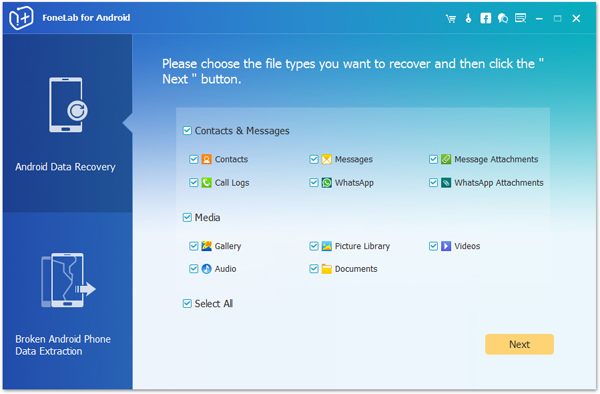Toggle the Gallery checkbox
Viewport: 600px width, 394px height.
pyautogui.click(x=194, y=246)
